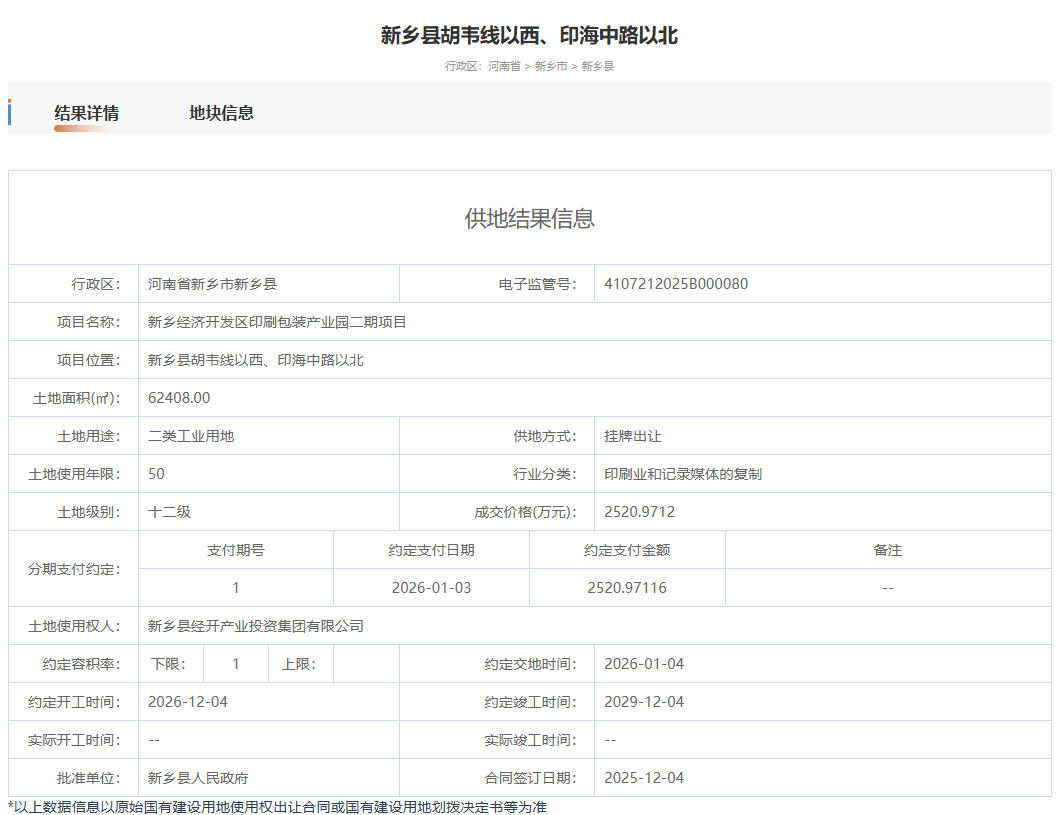Switch to the 结果详情 tab

click(86, 113)
